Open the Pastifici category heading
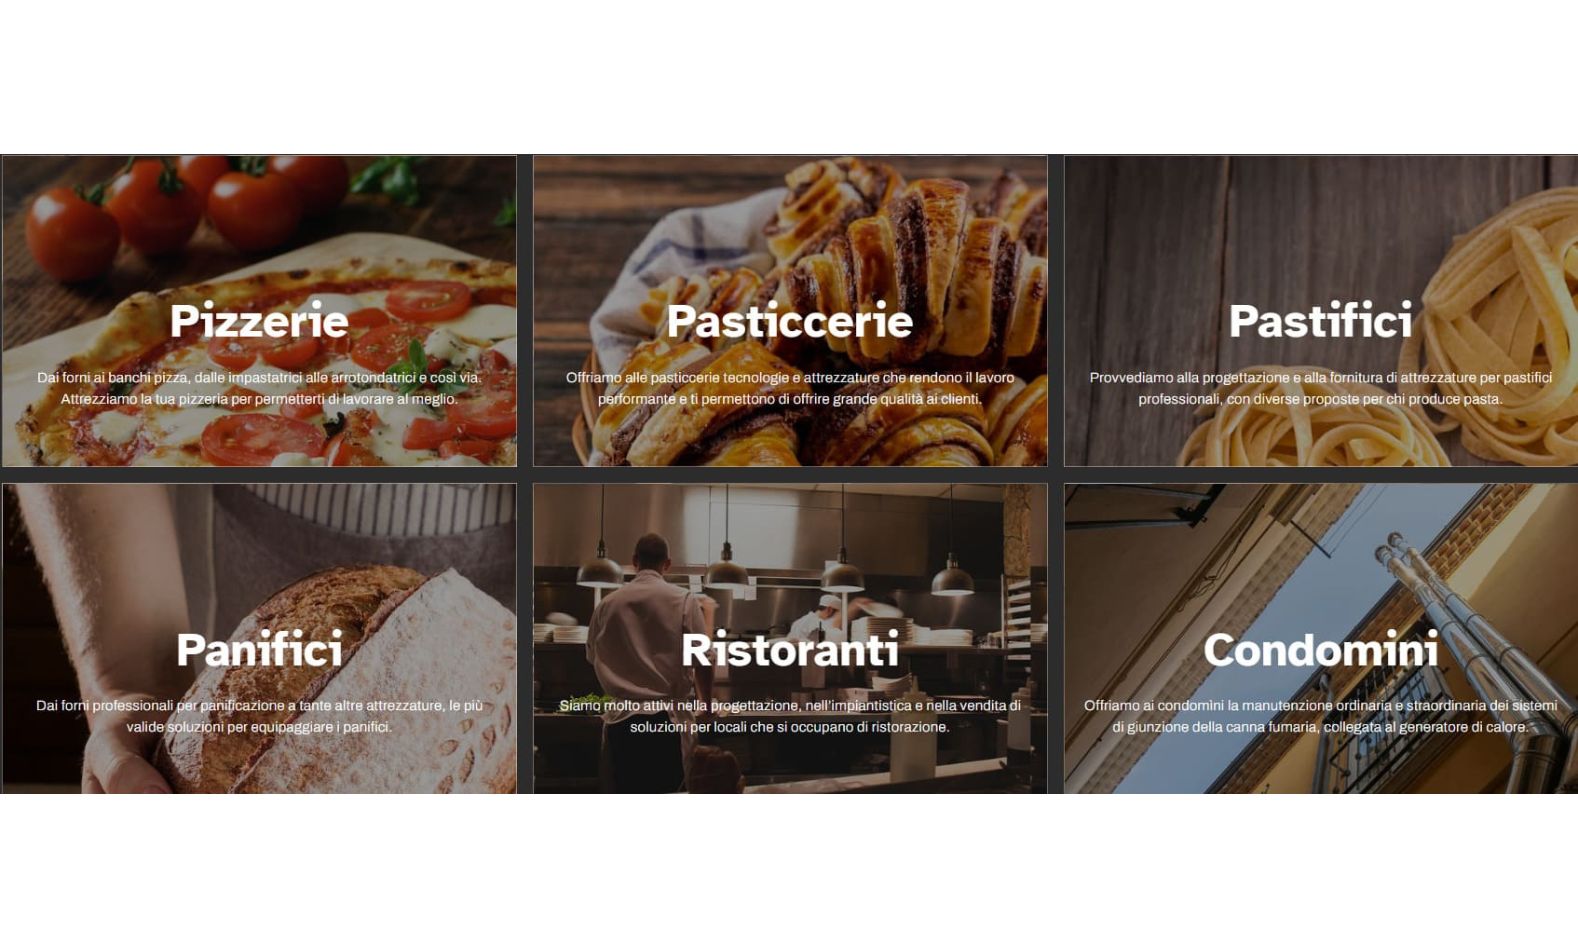The width and height of the screenshot is (1578, 948). (x=1320, y=321)
